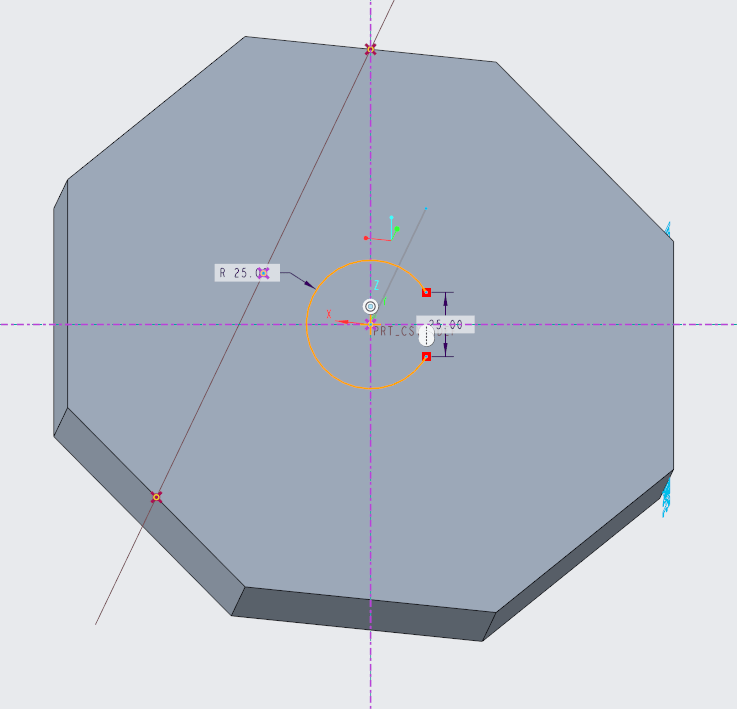Image resolution: width=737 pixels, height=709 pixels.
Task: Click the PRT_CS coordinate system label
Action: (395, 331)
